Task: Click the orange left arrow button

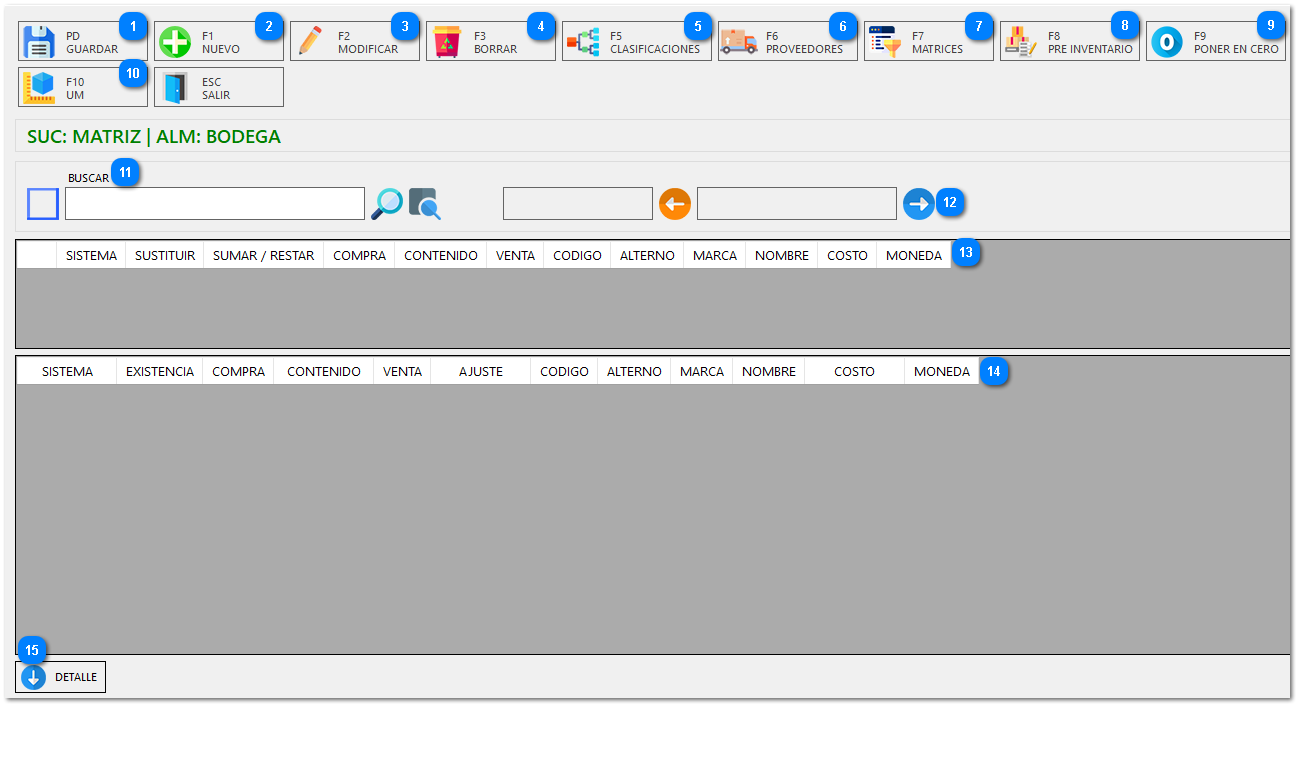Action: tap(675, 204)
